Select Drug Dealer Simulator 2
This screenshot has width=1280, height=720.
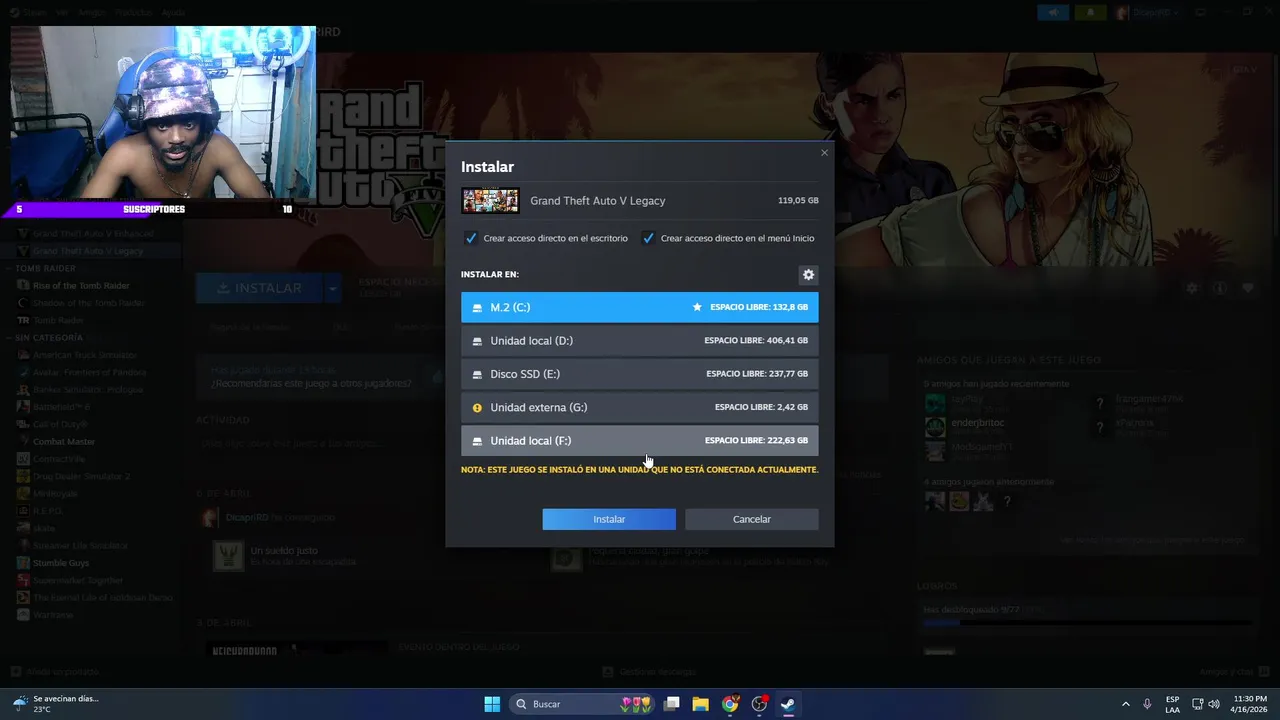coord(81,476)
